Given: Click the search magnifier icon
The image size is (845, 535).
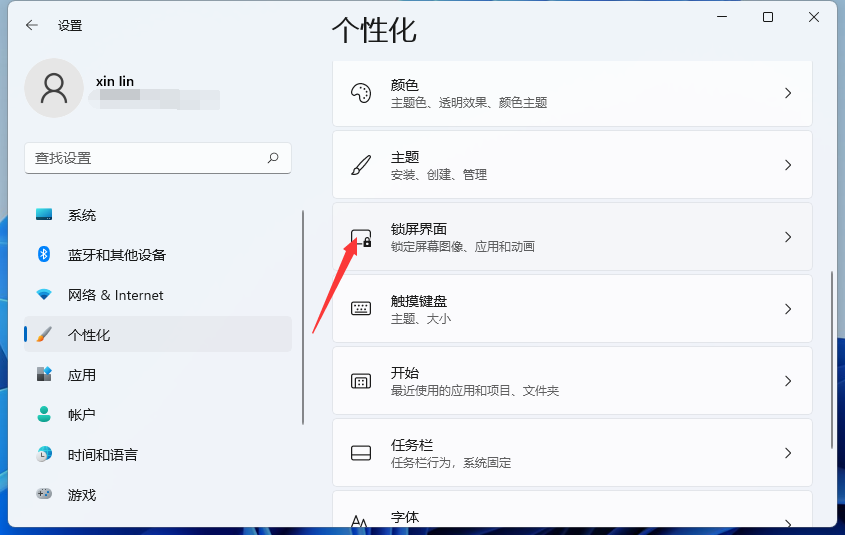Looking at the screenshot, I should (273, 158).
